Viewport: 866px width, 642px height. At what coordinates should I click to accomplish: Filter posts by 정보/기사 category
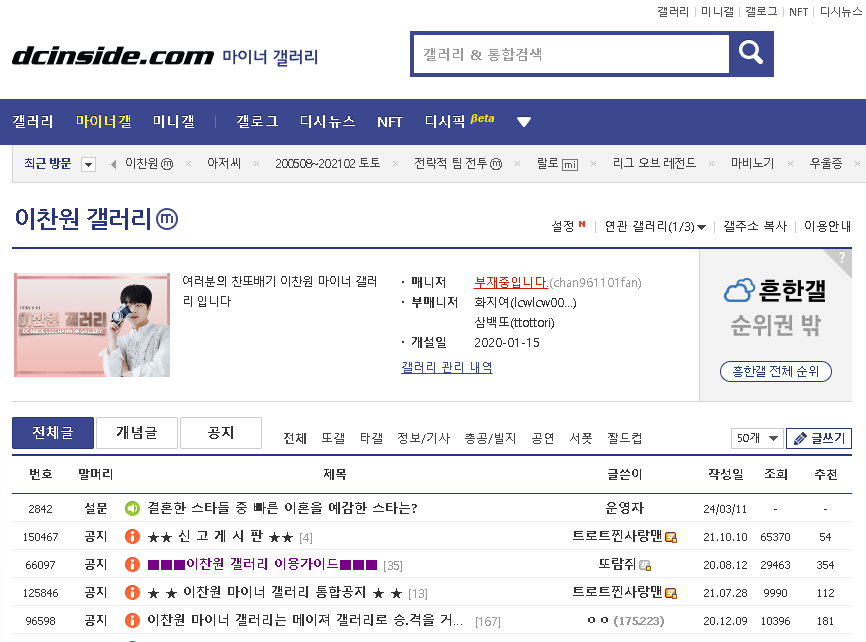click(x=424, y=439)
